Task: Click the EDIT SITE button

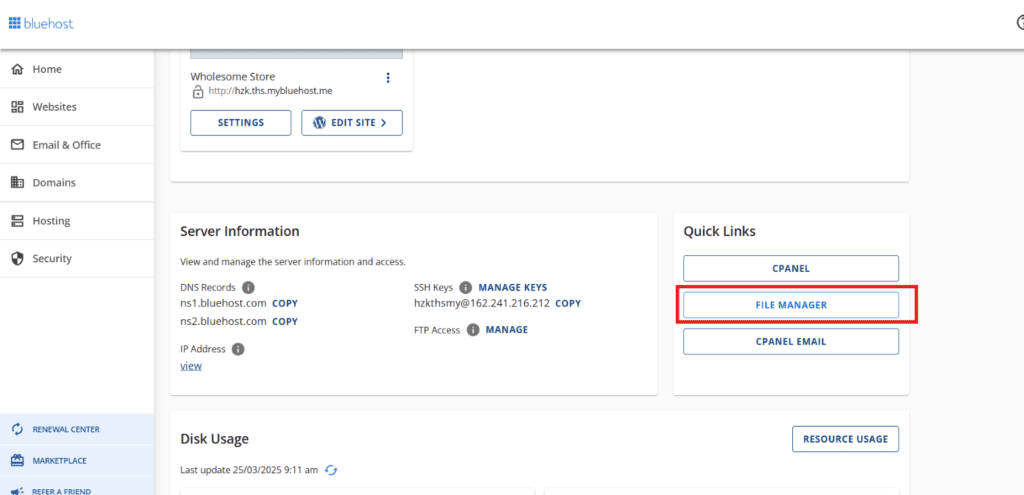Action: coord(351,123)
